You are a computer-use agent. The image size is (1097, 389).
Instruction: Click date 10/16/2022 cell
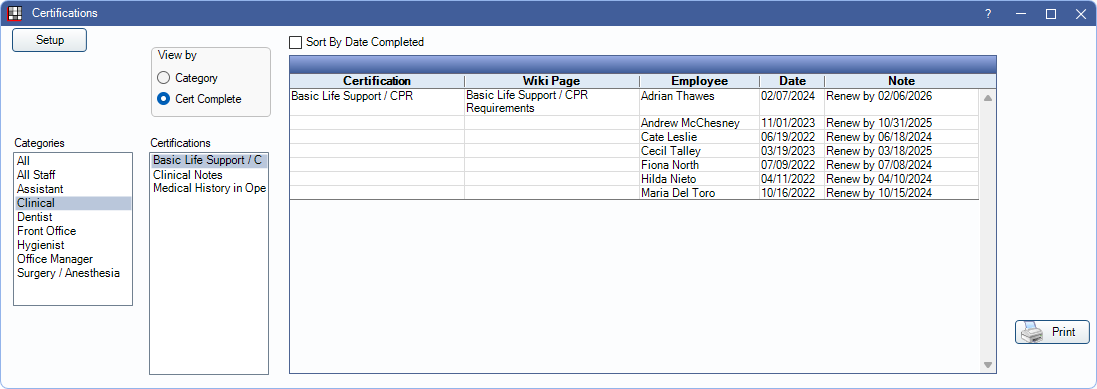click(x=792, y=193)
